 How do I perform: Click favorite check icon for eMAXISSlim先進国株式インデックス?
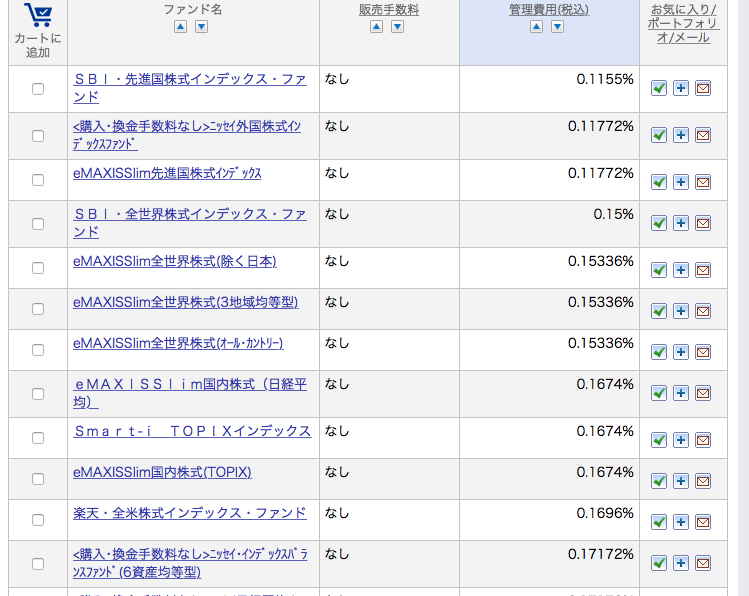point(659,182)
